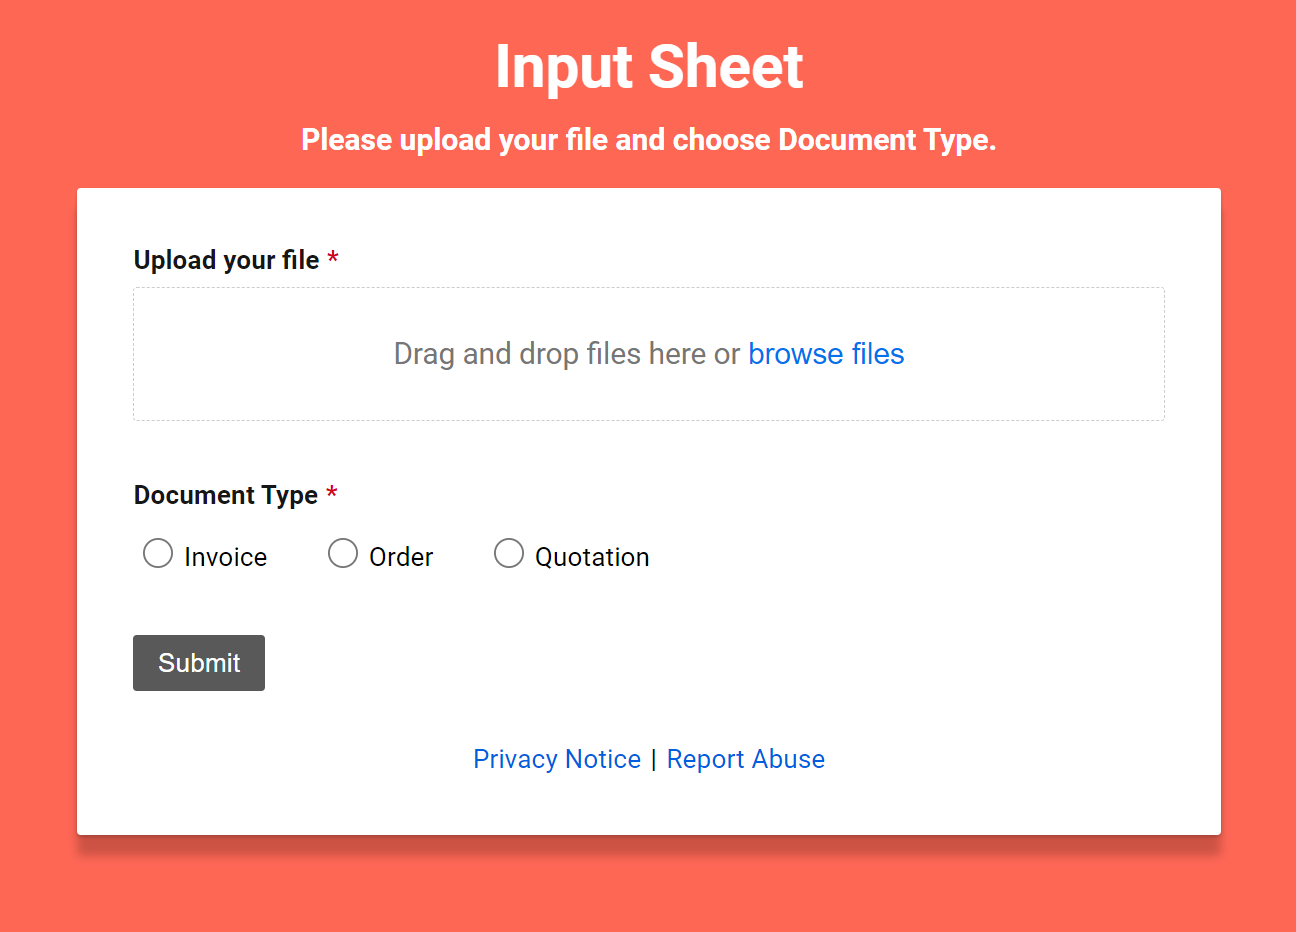The width and height of the screenshot is (1296, 932).
Task: Click the 'Please upload your file' subtitle
Action: point(649,139)
